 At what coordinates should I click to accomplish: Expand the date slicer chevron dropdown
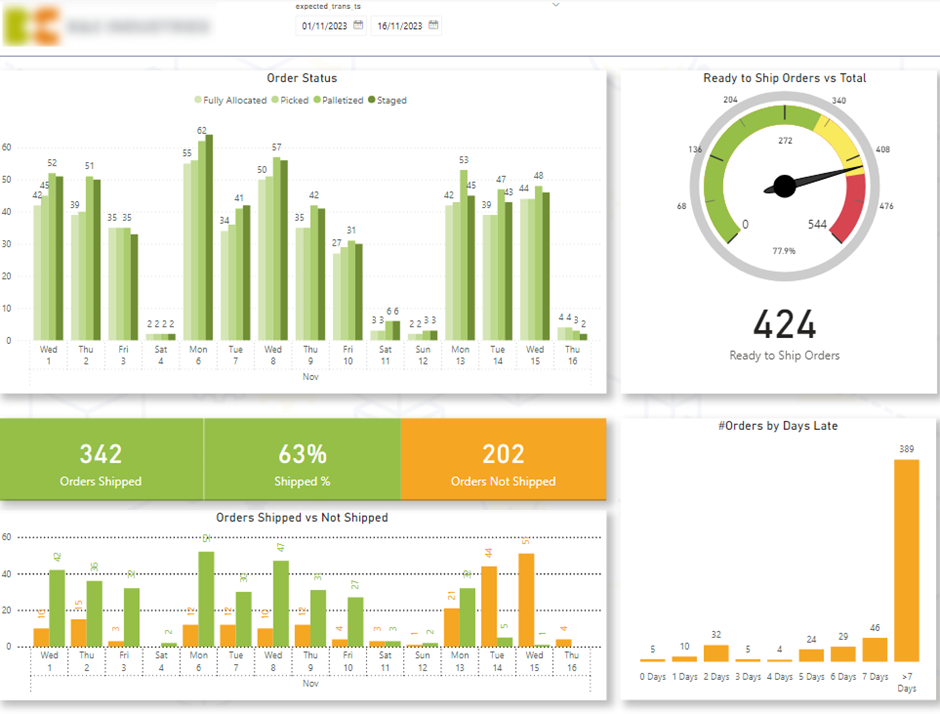(556, 5)
